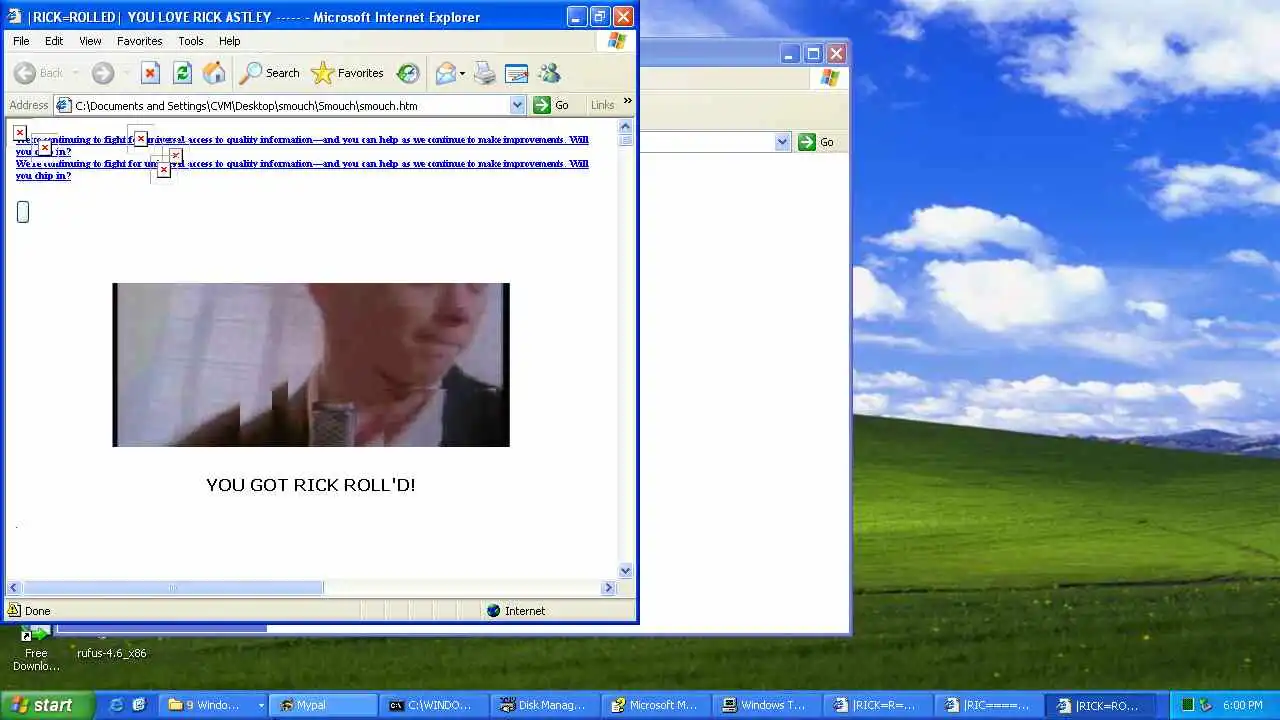
Task: Click the horizontal scrollbar left arrow
Action: tap(14, 588)
